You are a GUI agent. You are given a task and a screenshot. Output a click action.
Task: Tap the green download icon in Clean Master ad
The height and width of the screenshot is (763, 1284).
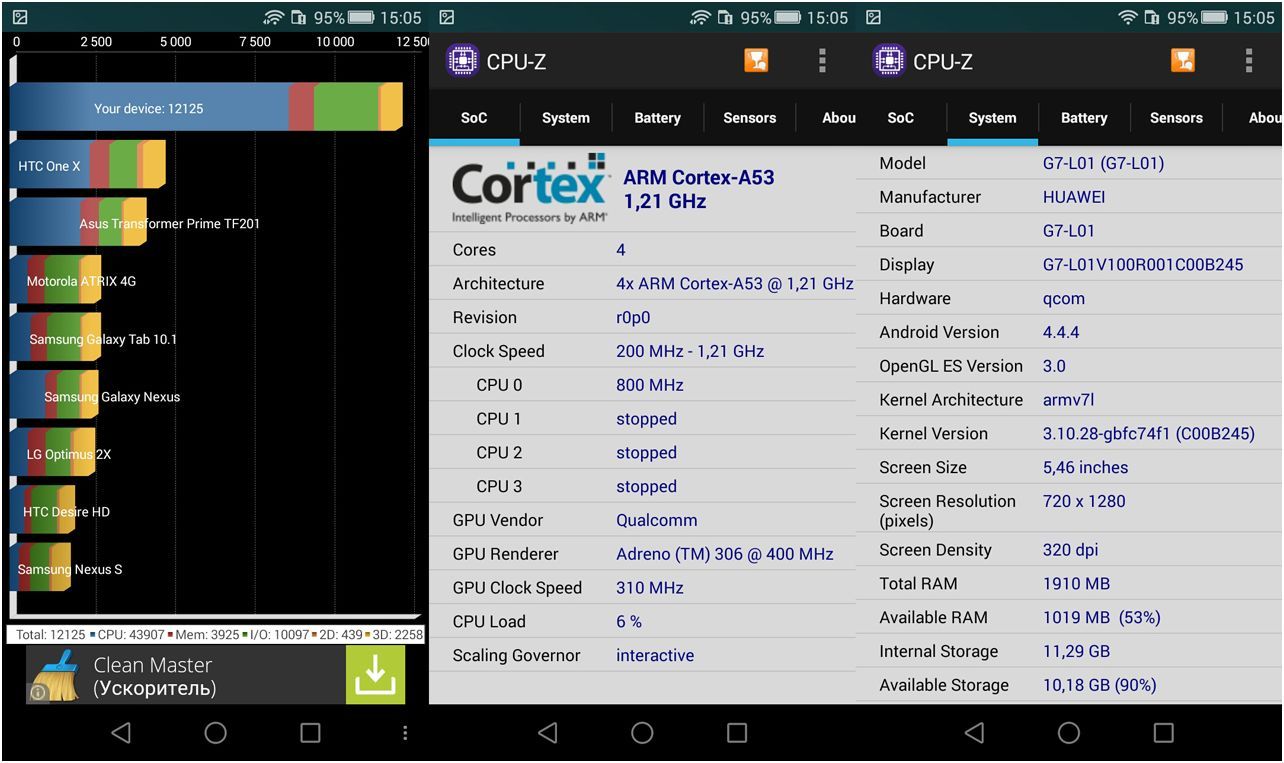pyautogui.click(x=375, y=675)
